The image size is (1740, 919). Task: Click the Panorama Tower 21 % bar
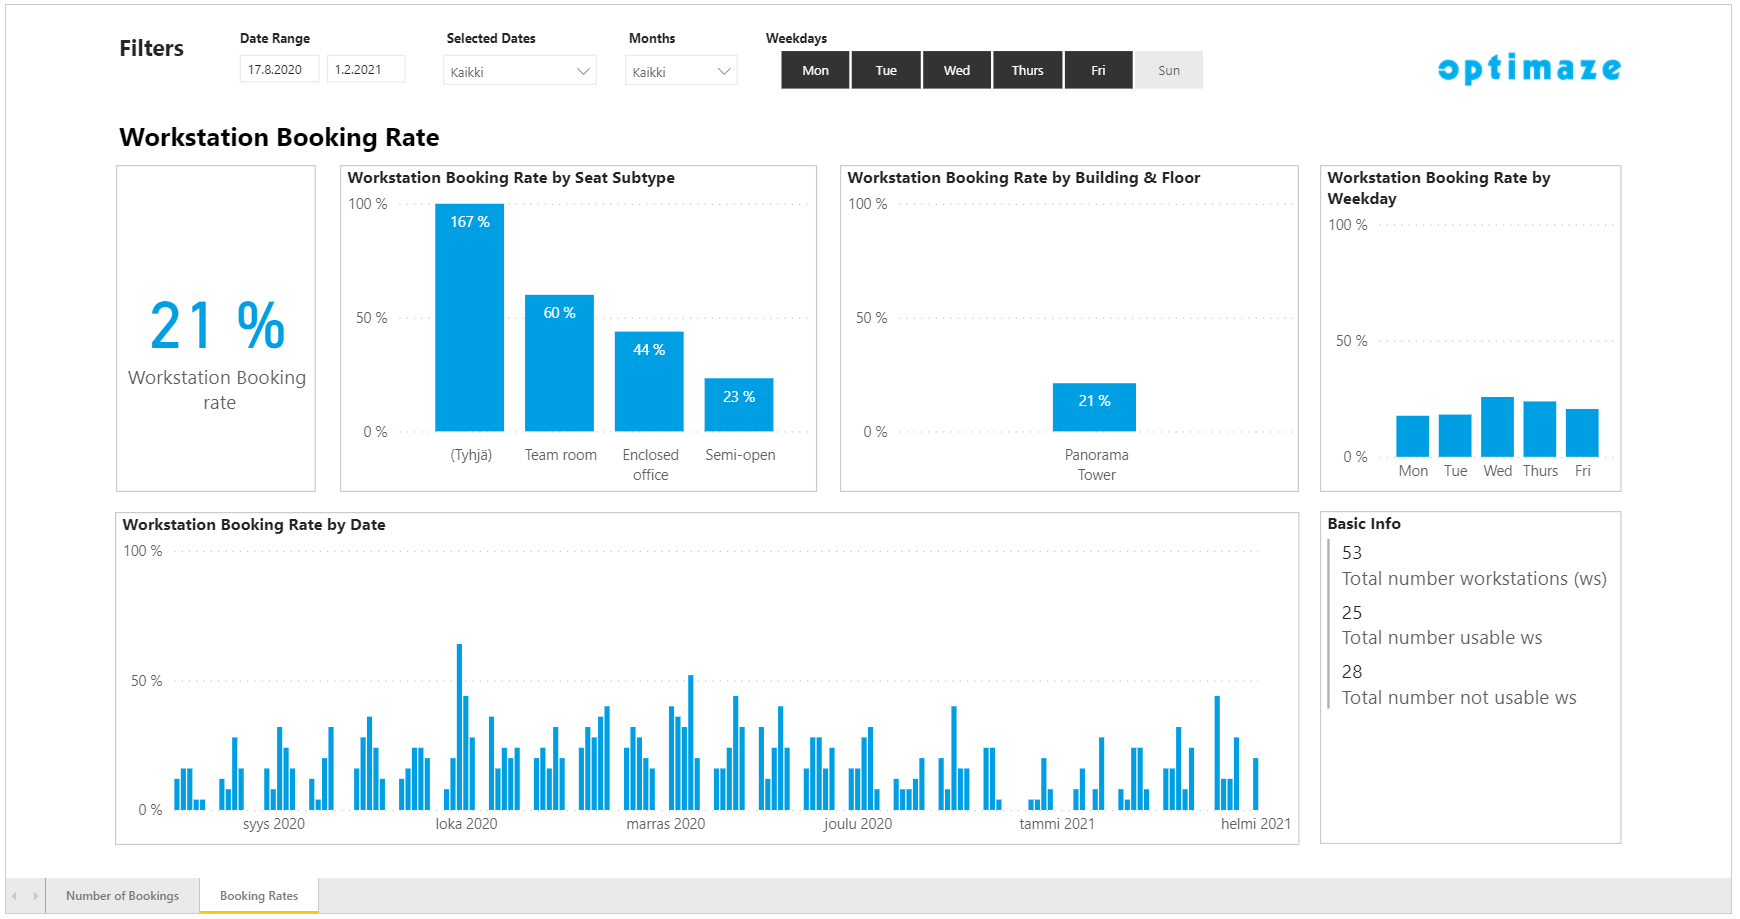(1094, 407)
